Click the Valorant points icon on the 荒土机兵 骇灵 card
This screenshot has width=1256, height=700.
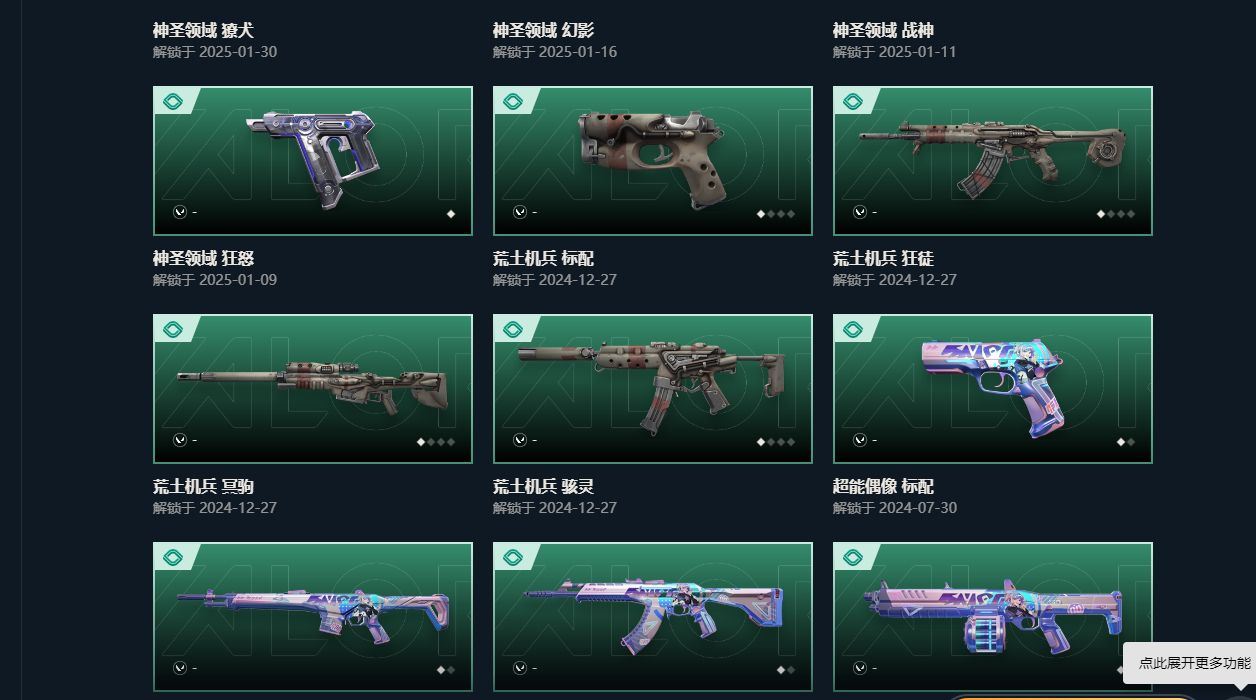tap(520, 440)
